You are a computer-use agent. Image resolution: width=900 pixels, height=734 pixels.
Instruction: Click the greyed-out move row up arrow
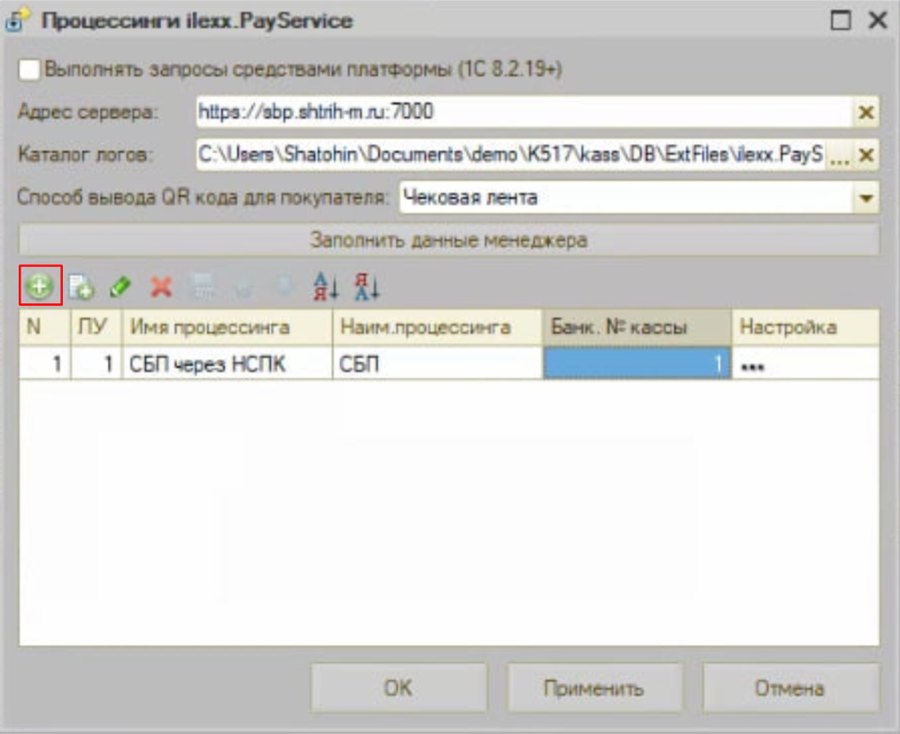click(x=244, y=286)
